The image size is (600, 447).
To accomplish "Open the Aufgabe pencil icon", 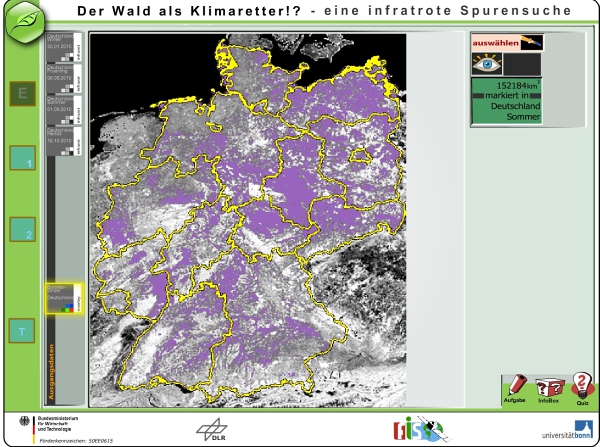I will pos(515,389).
